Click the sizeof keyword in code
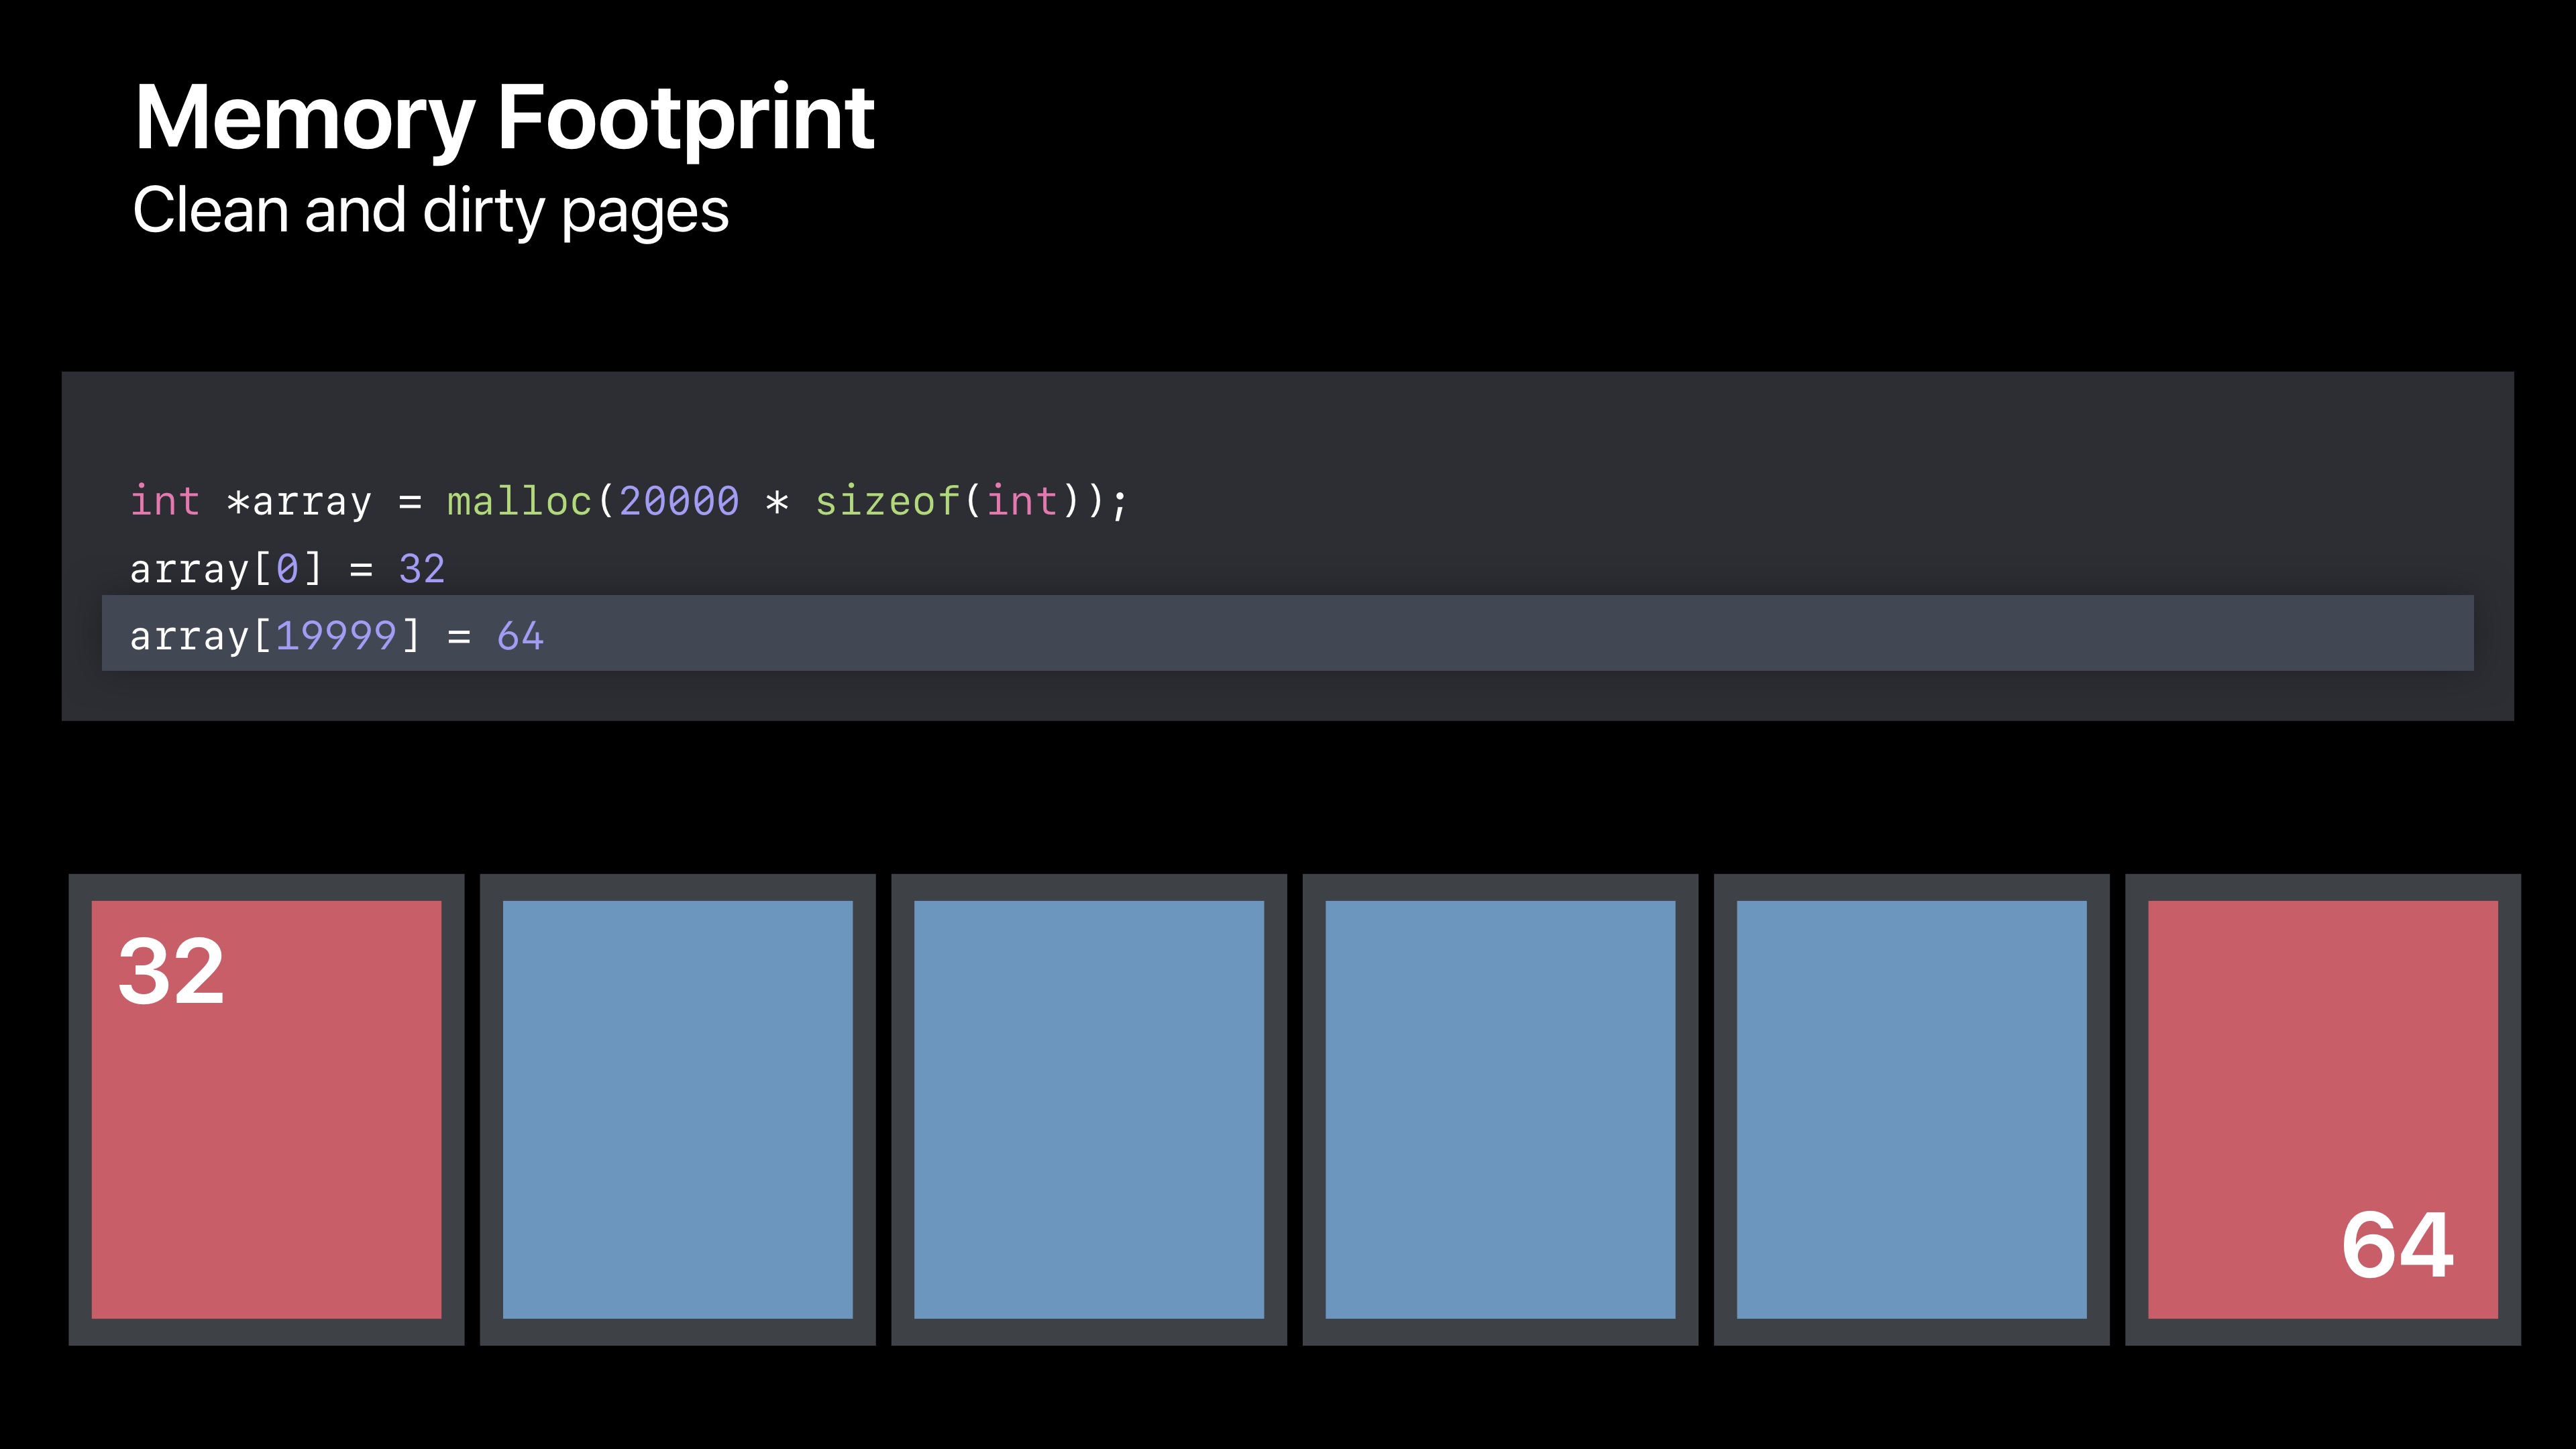 tap(887, 501)
